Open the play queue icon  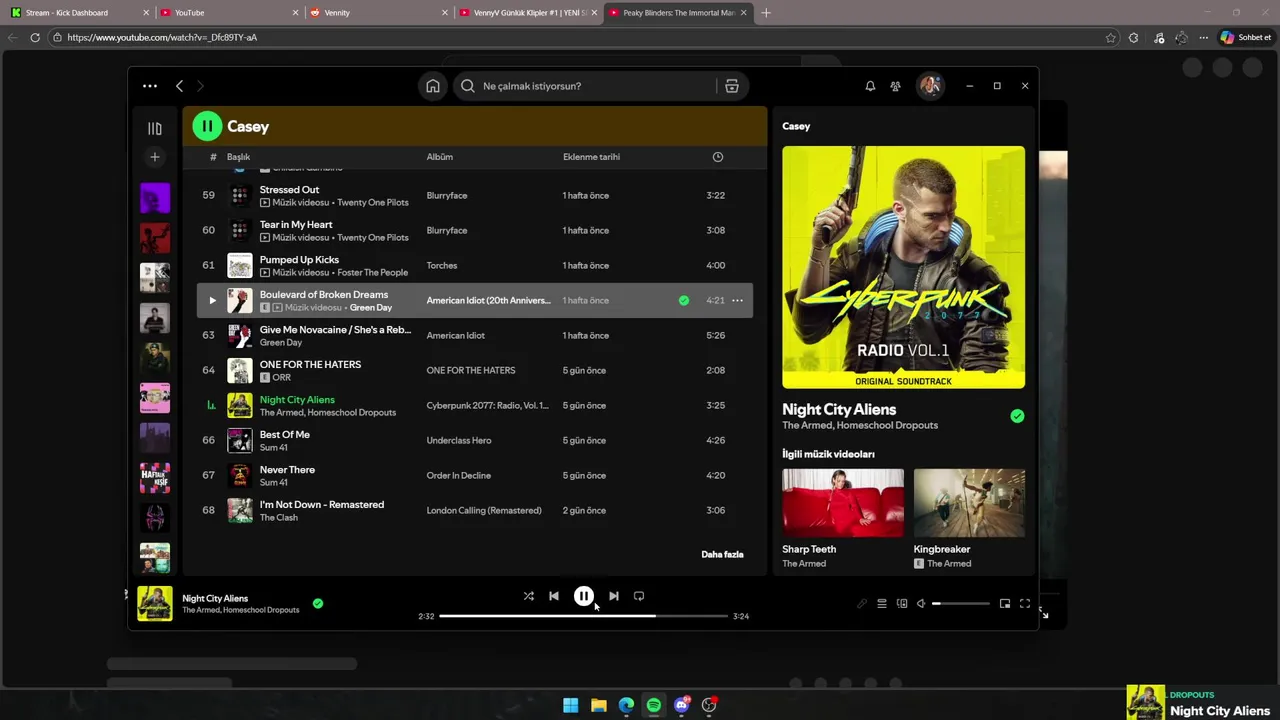[x=882, y=604]
